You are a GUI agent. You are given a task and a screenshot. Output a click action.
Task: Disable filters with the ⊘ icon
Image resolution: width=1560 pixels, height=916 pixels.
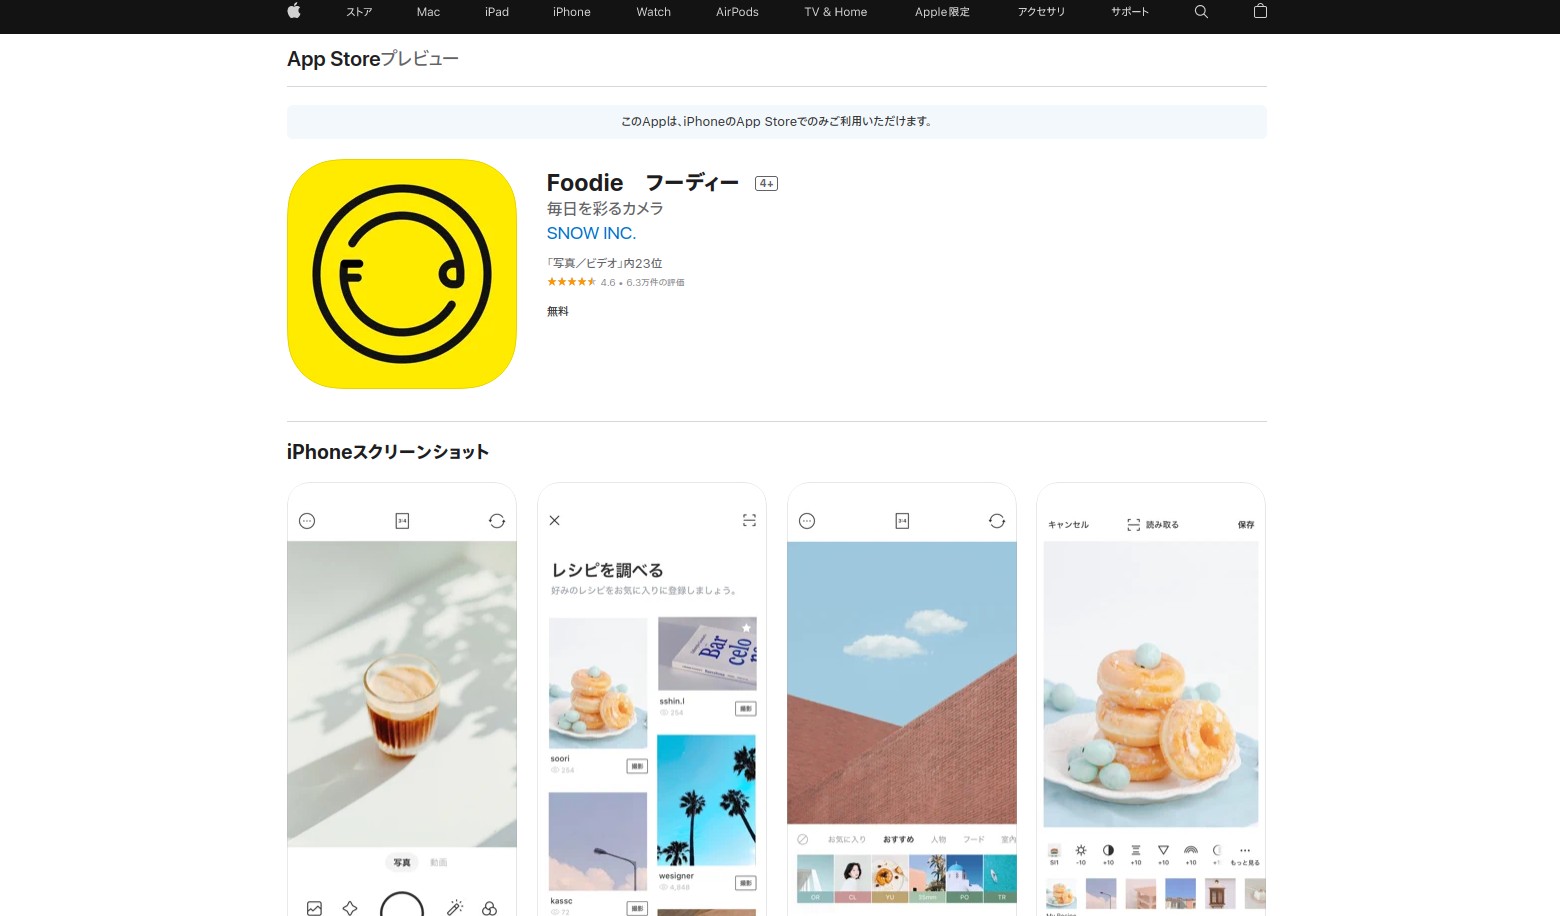pos(802,840)
